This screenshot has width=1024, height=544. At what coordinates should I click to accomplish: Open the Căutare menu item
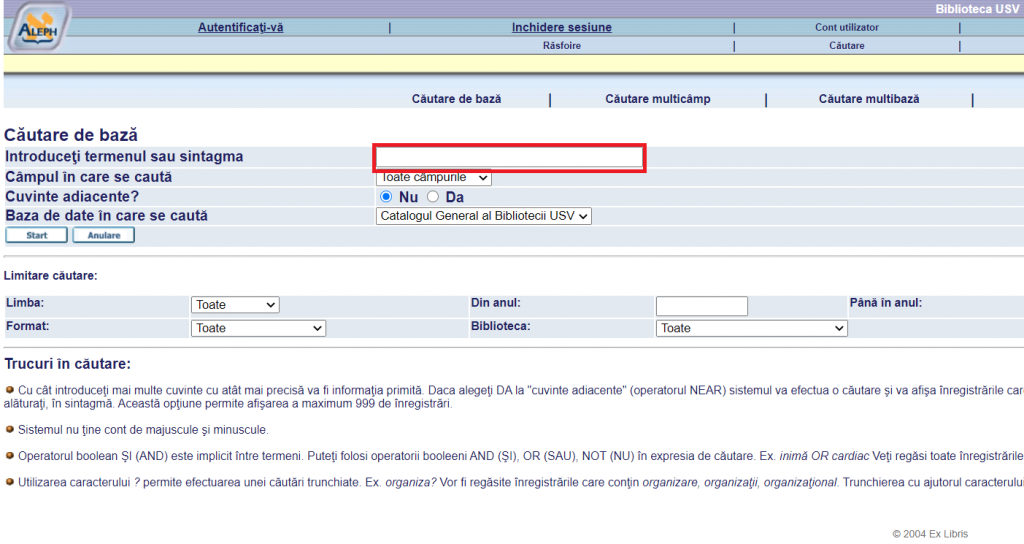point(846,46)
